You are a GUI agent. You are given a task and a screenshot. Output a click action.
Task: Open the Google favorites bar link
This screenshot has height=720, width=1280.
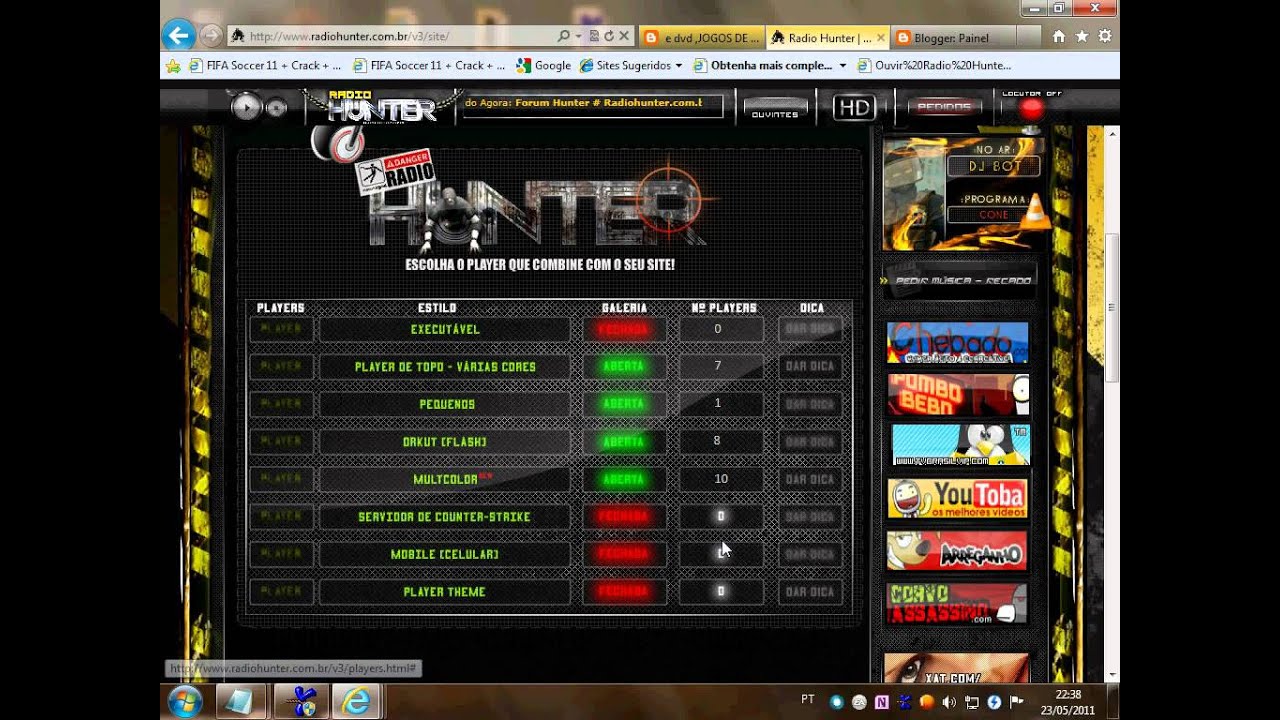(x=543, y=65)
